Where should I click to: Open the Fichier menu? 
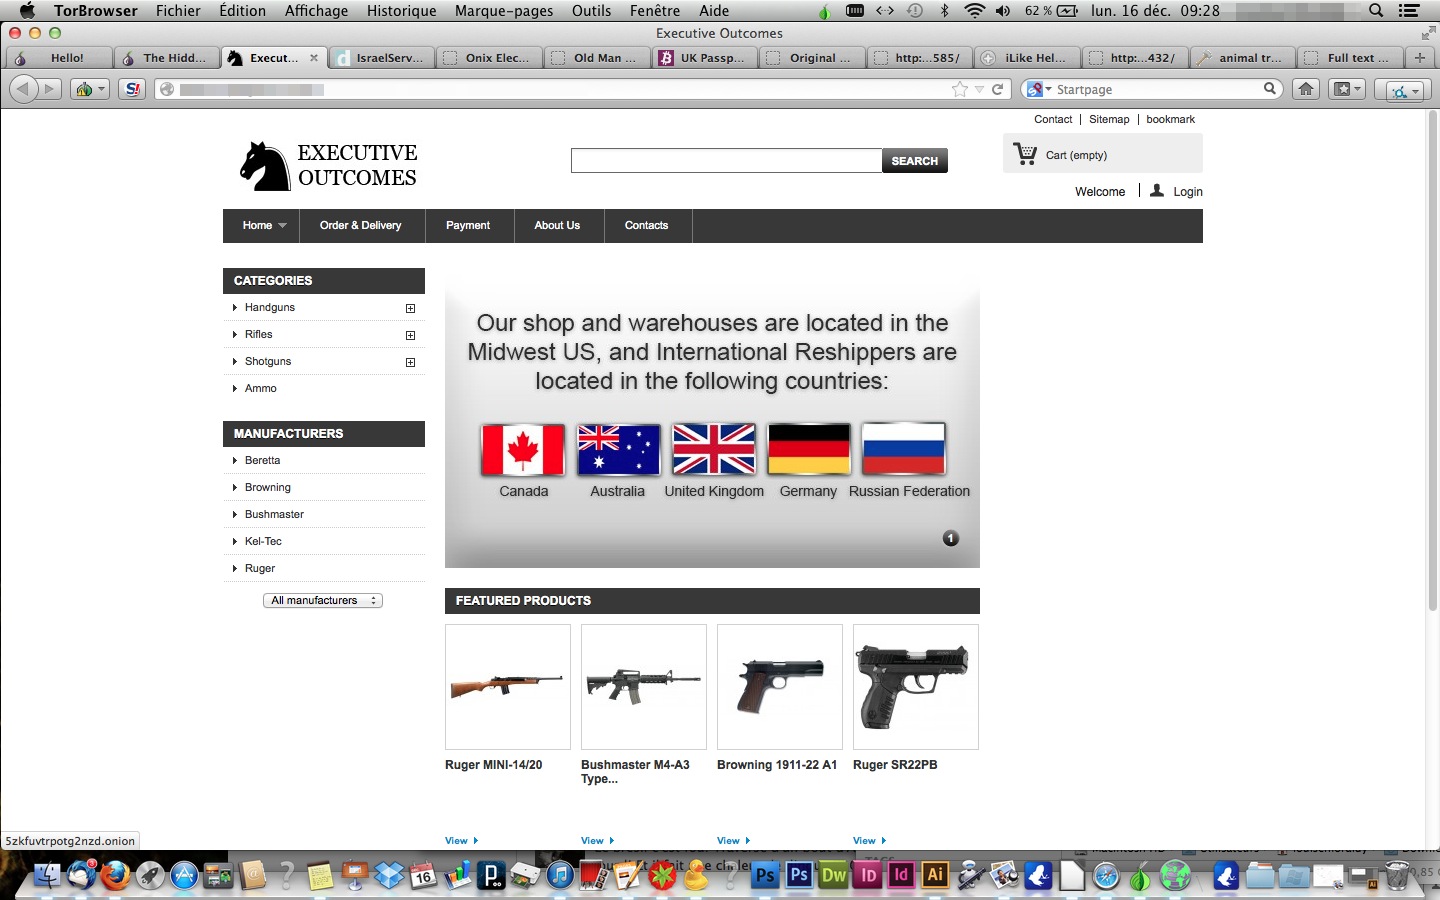(178, 10)
